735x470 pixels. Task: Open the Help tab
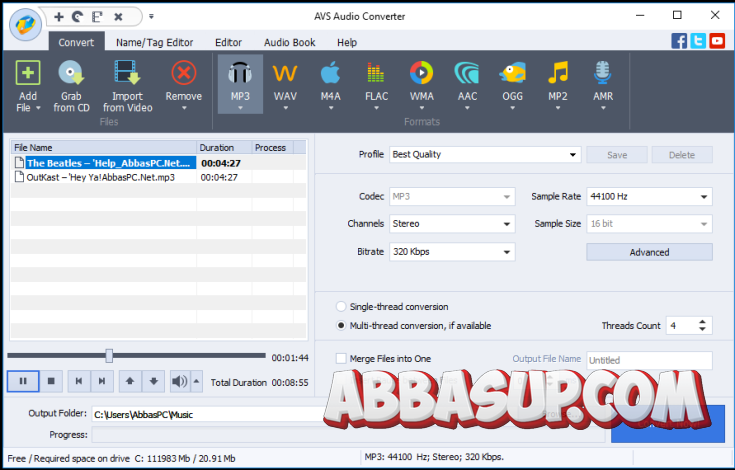pos(347,42)
